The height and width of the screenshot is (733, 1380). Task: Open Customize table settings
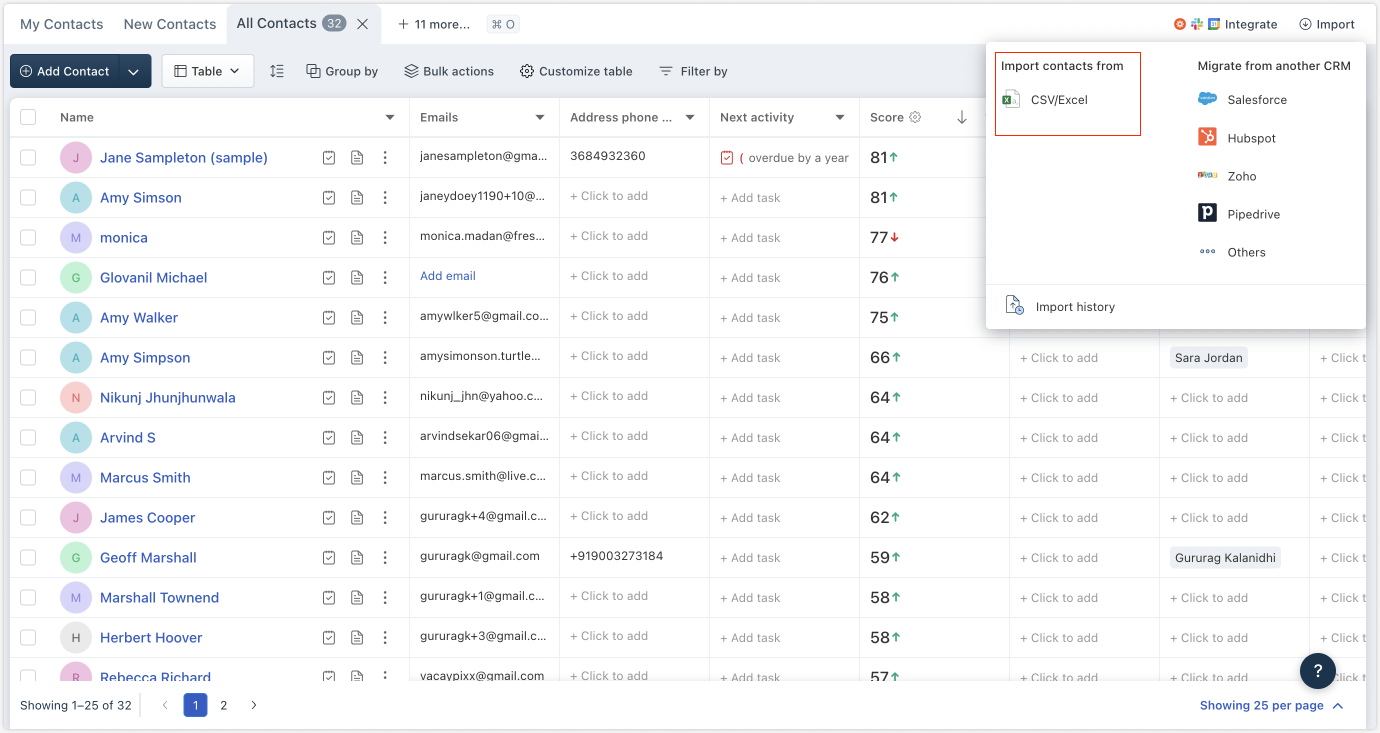click(x=525, y=70)
